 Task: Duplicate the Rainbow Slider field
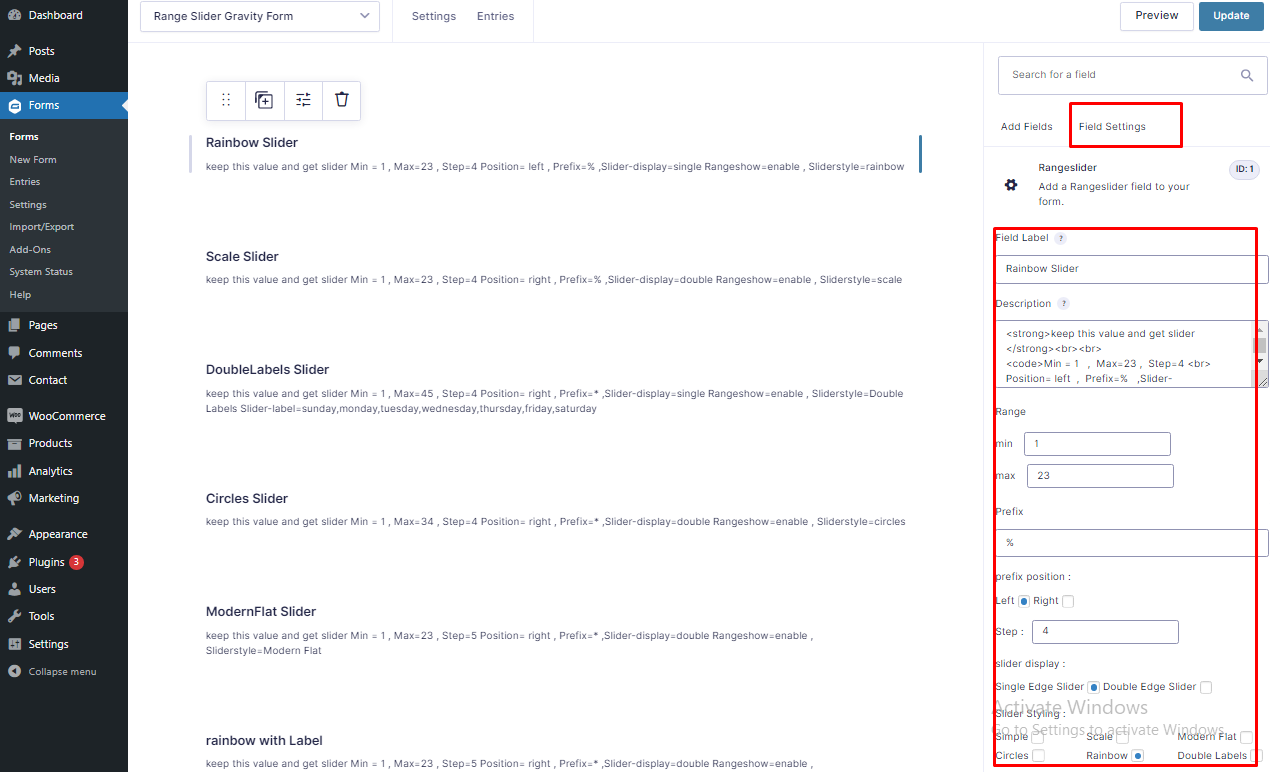(x=264, y=100)
